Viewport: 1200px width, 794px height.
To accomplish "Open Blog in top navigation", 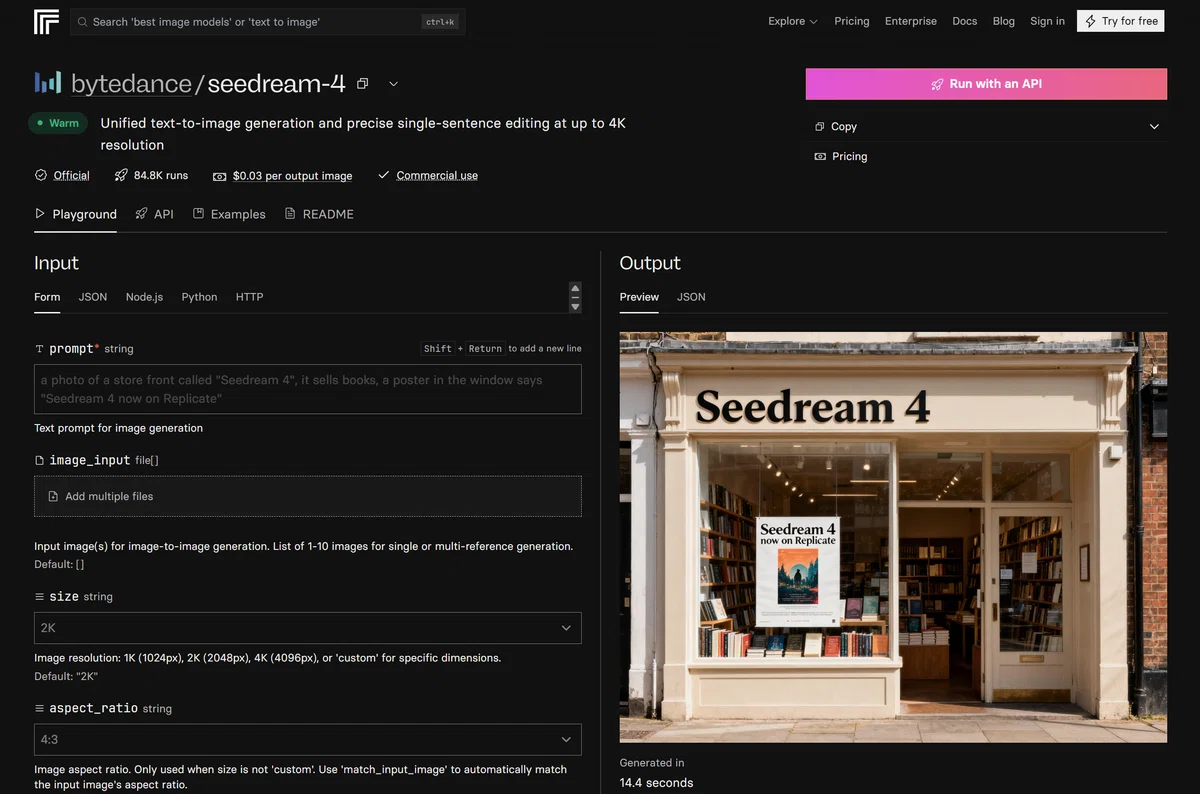I will click(x=1004, y=21).
